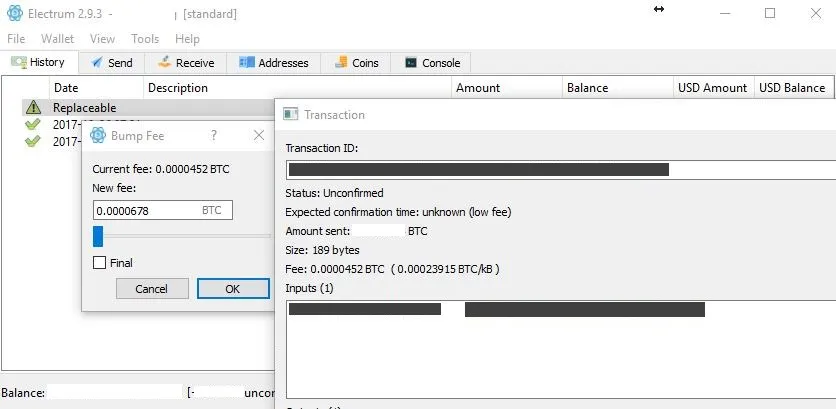Click the History tab icon

pyautogui.click(x=19, y=62)
